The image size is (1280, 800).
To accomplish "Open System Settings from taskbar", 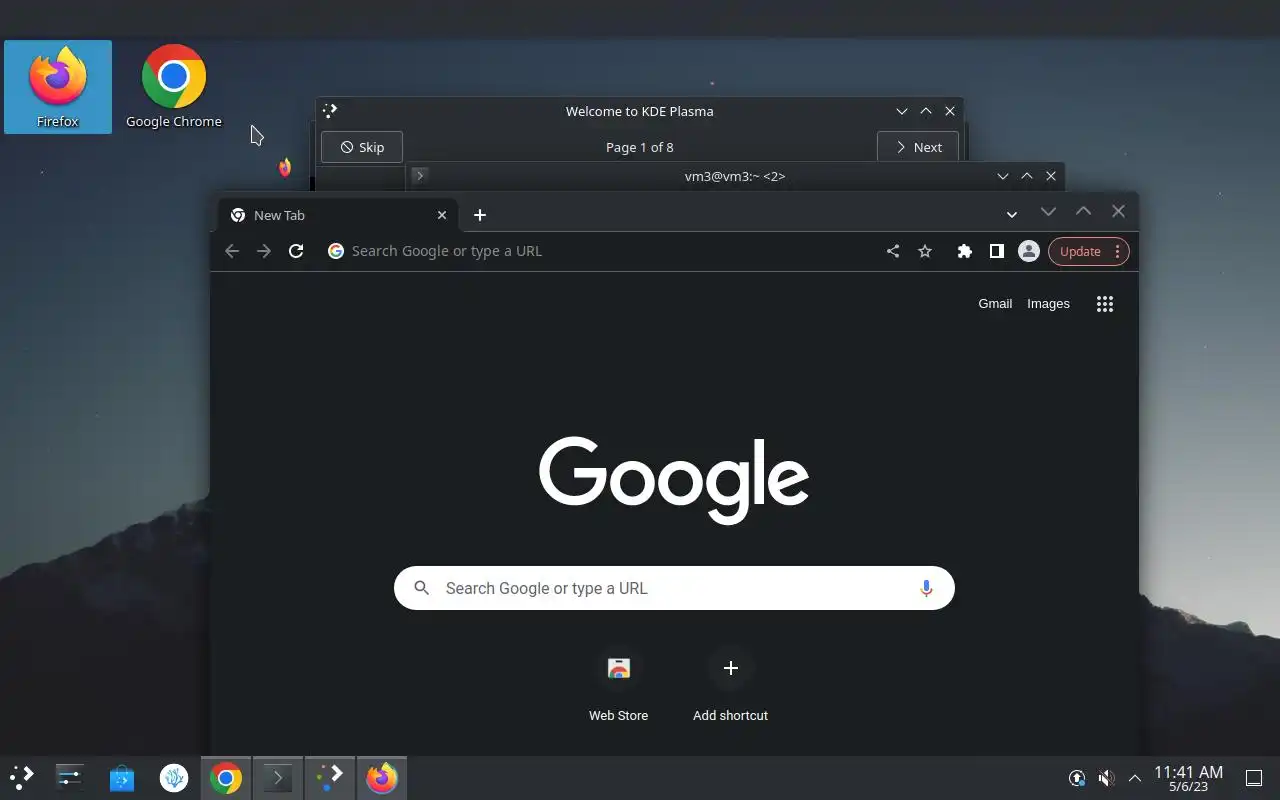I will pos(70,777).
